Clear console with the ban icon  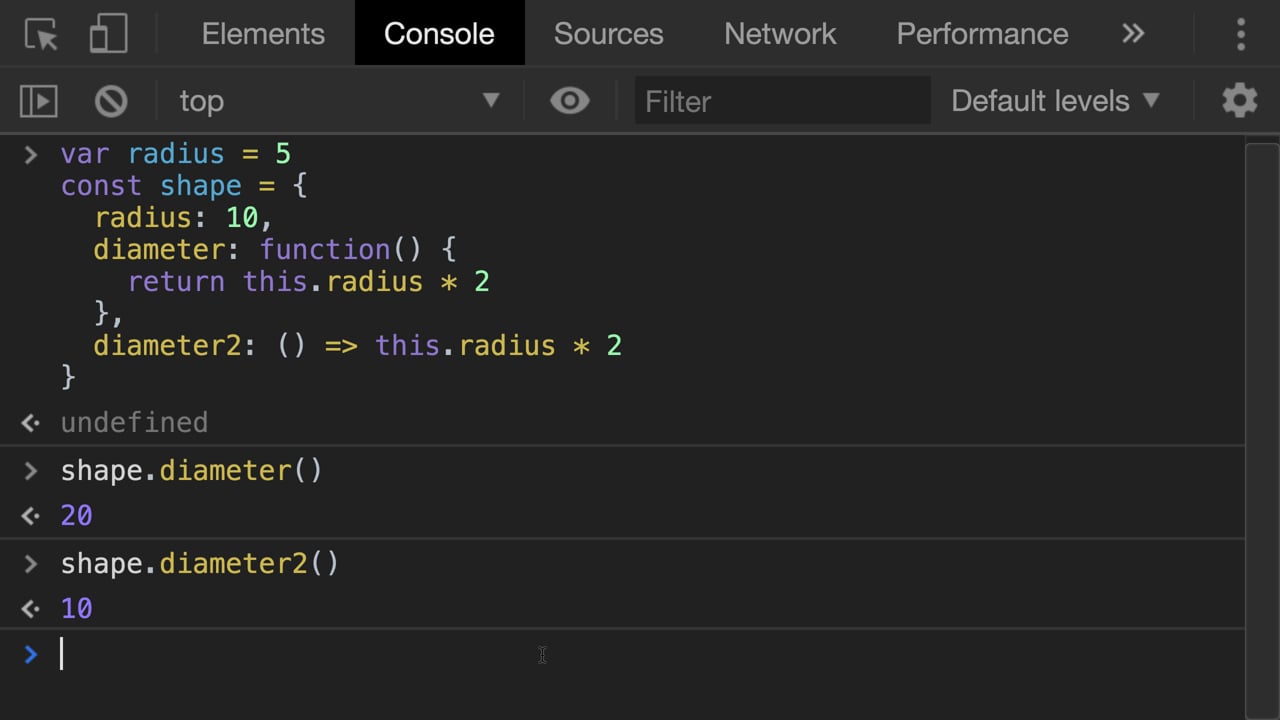point(111,101)
